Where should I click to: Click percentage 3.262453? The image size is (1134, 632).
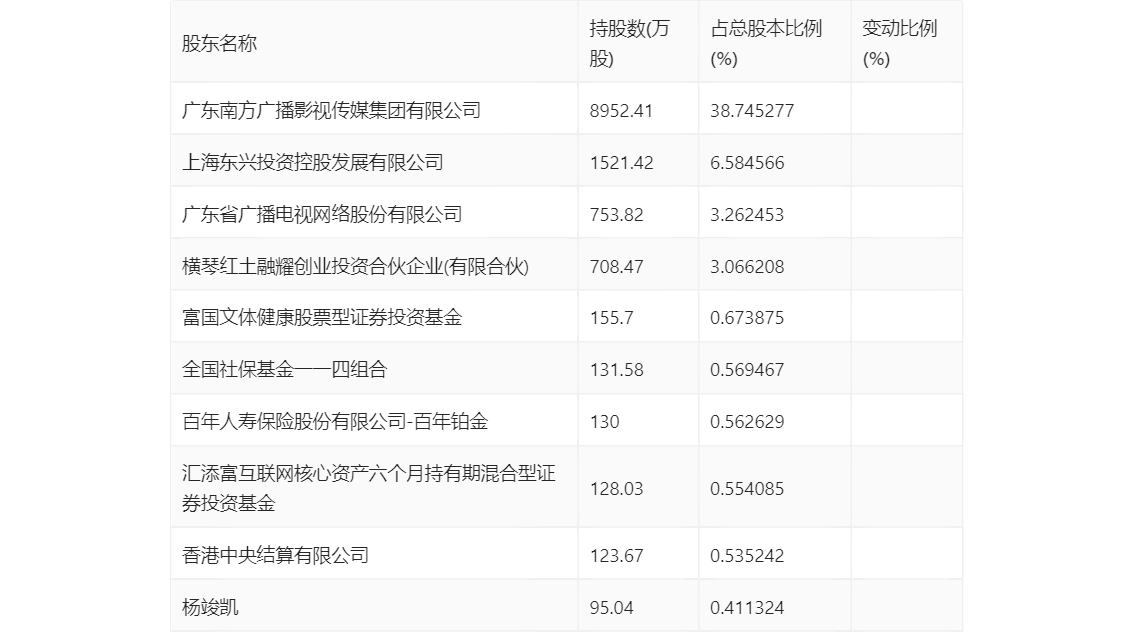coord(747,215)
